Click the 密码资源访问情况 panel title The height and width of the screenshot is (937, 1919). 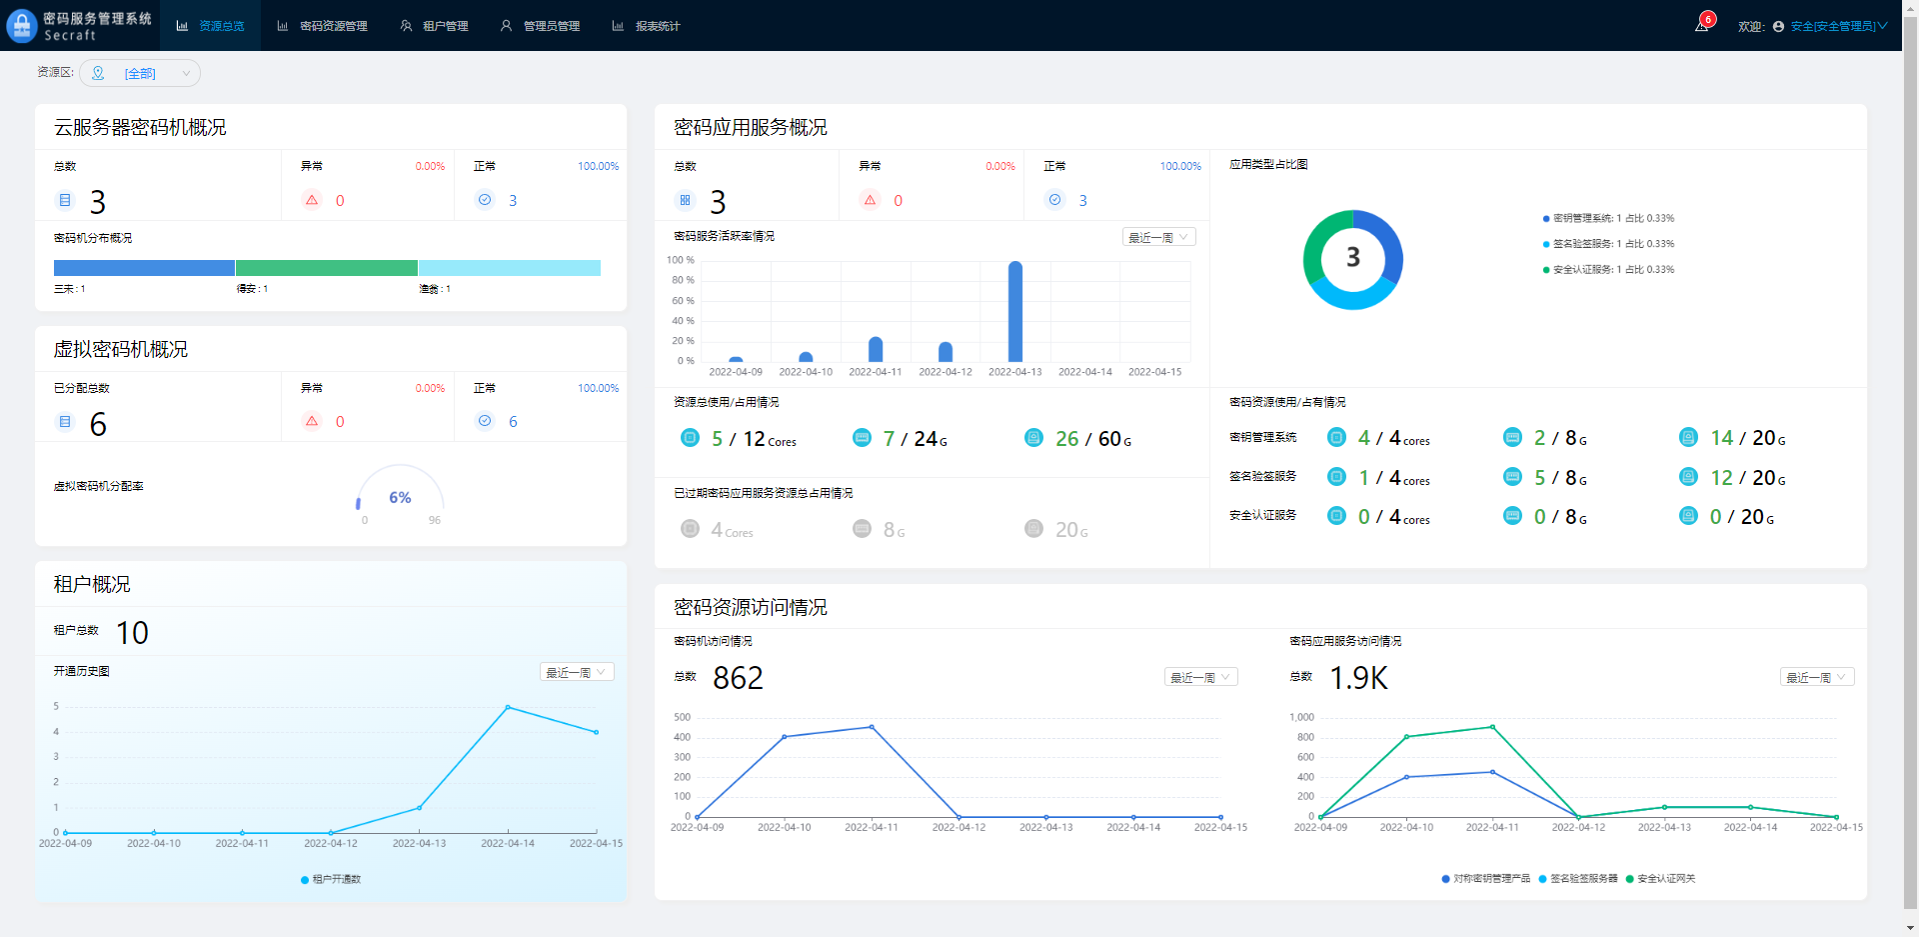click(750, 608)
